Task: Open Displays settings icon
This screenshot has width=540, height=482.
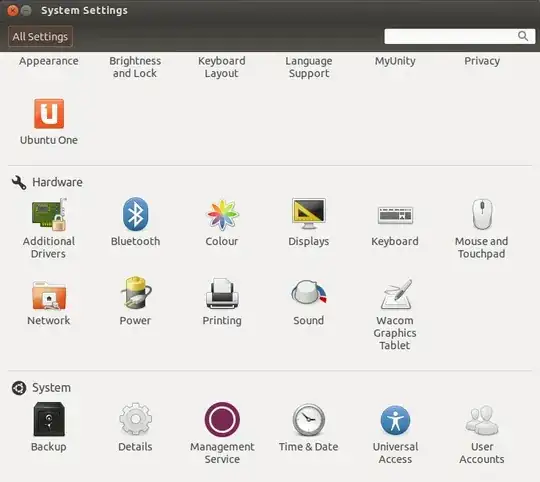Action: pos(309,214)
